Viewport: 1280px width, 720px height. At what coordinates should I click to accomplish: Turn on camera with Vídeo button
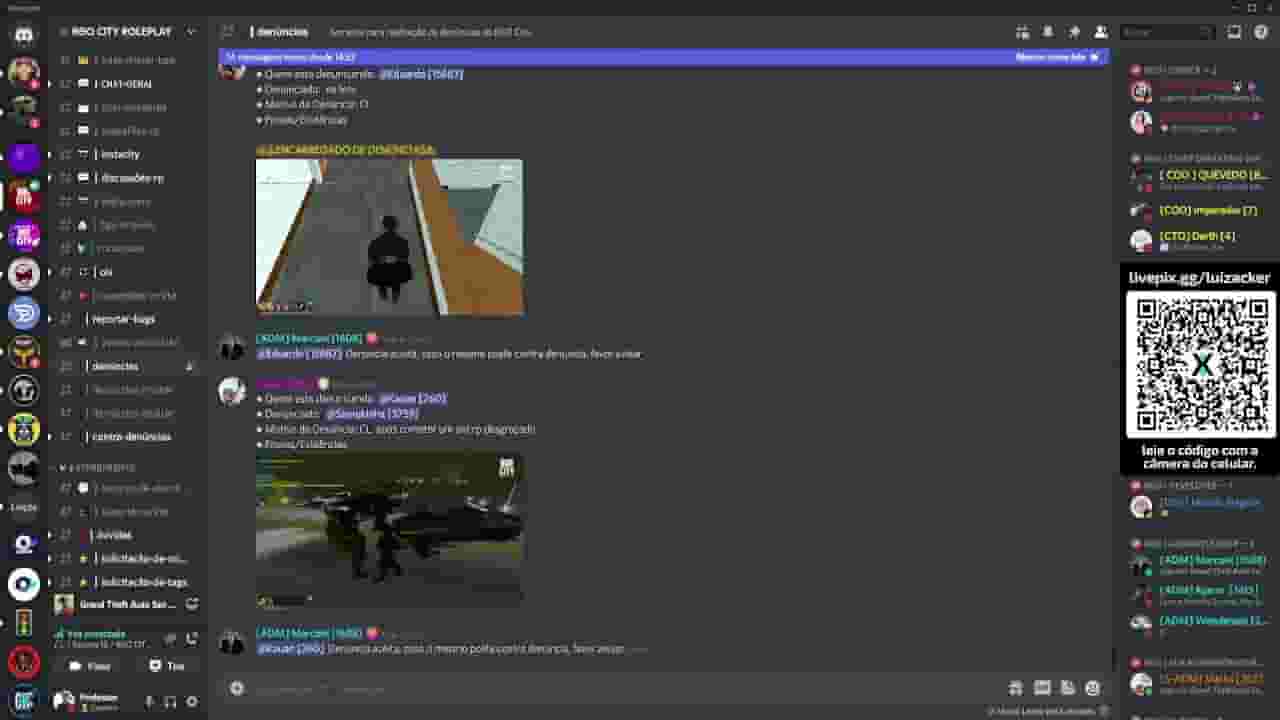(89, 666)
